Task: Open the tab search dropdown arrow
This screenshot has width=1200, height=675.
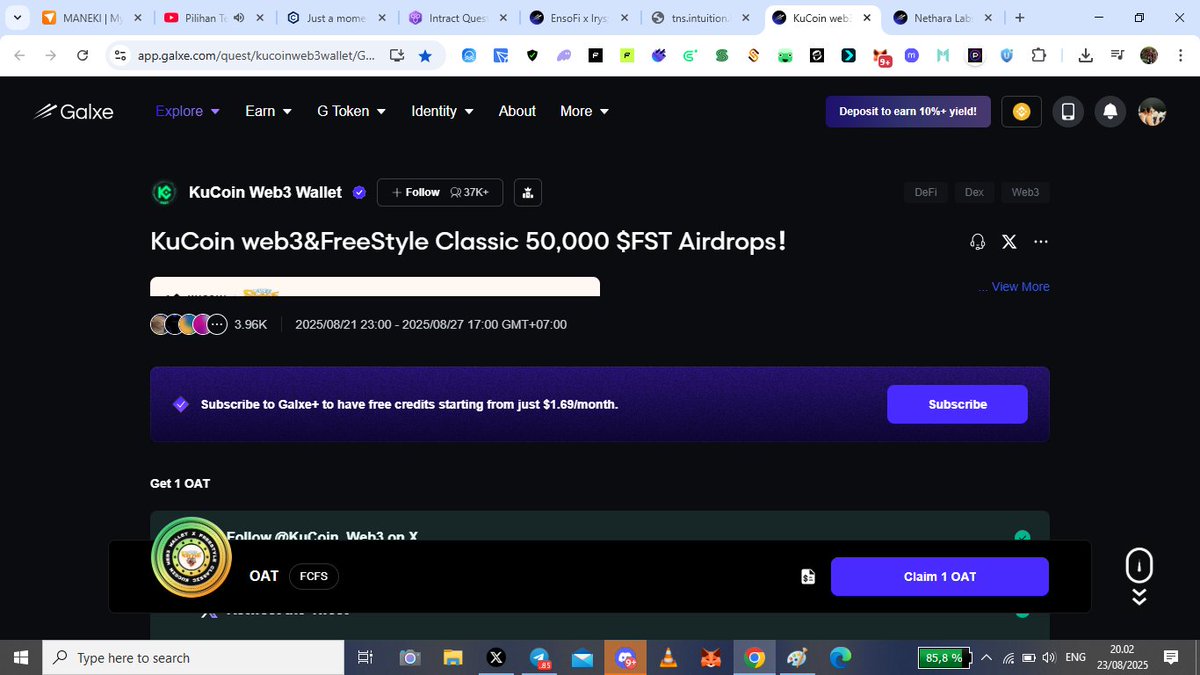Action: click(17, 18)
